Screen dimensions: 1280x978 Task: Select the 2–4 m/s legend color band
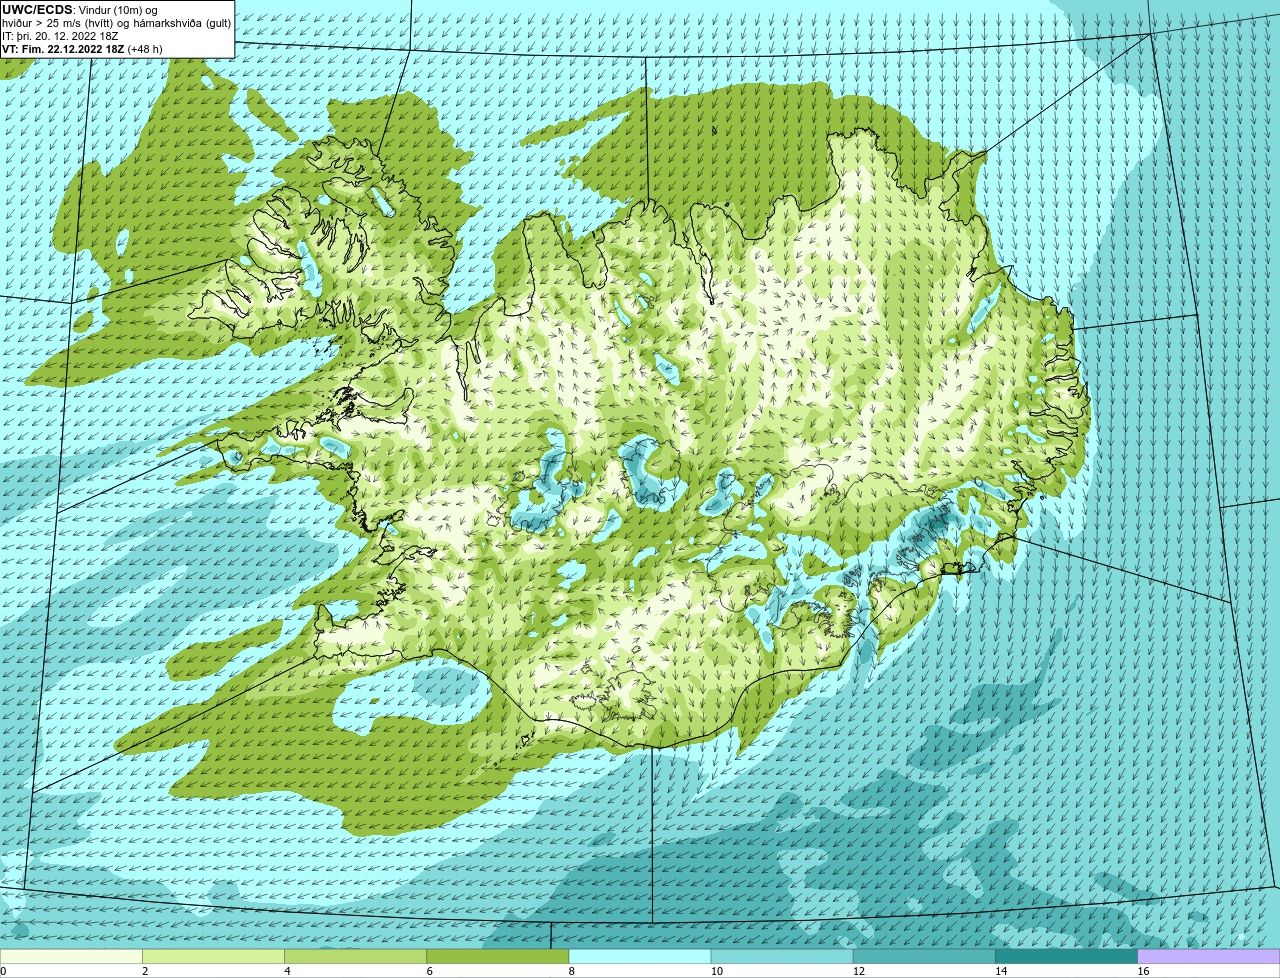click(x=214, y=956)
